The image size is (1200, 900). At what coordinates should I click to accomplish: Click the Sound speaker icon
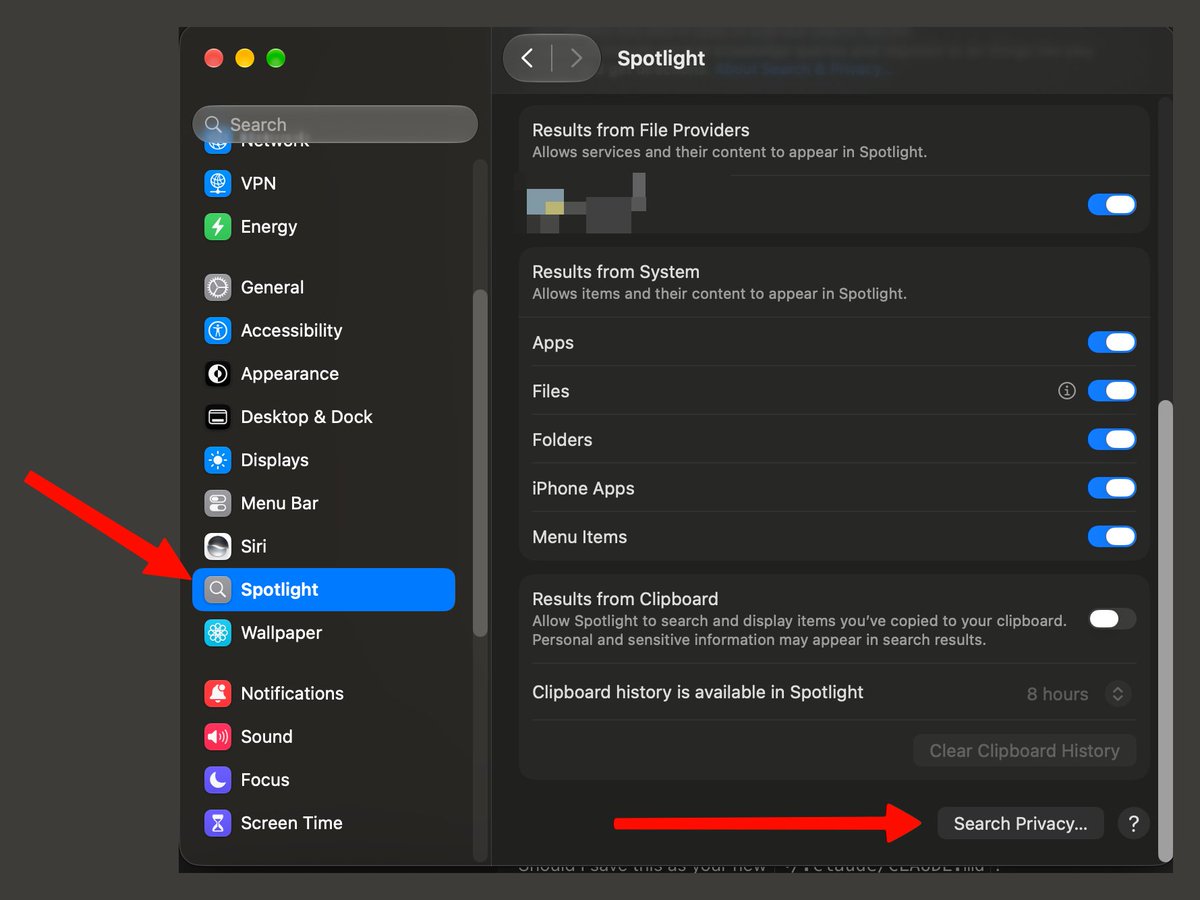(218, 737)
